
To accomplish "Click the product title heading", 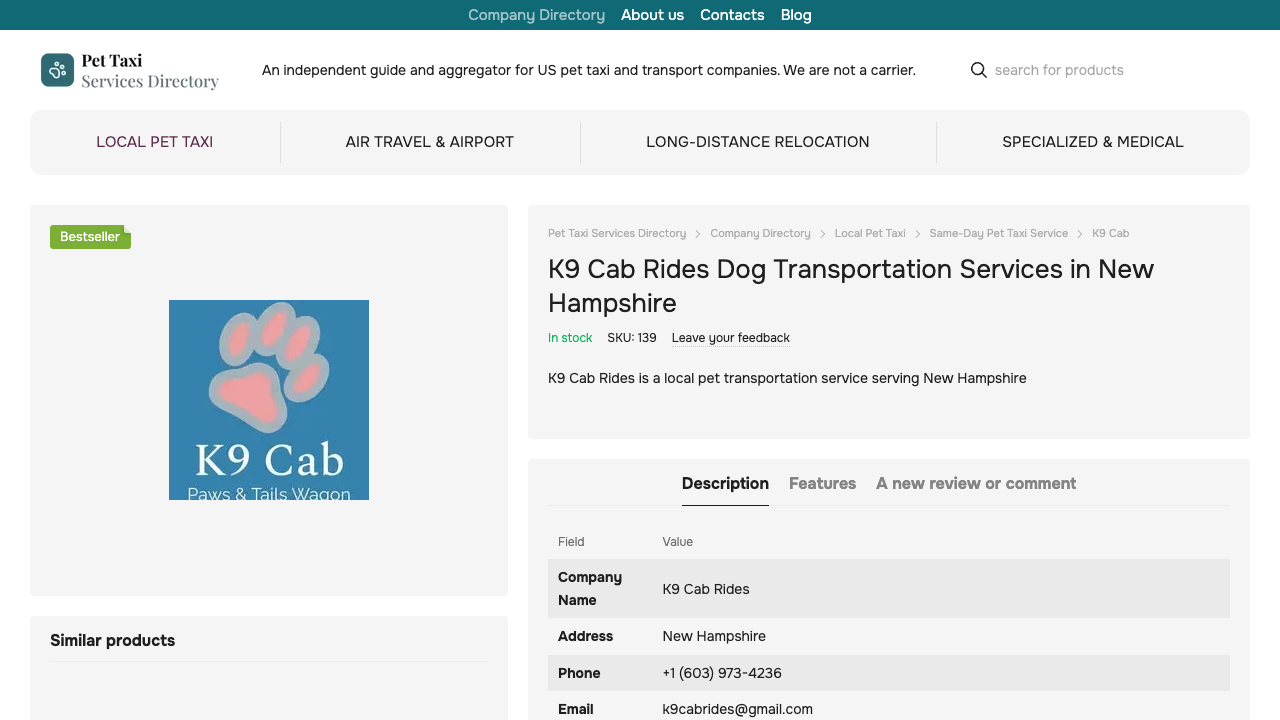I will coord(851,286).
